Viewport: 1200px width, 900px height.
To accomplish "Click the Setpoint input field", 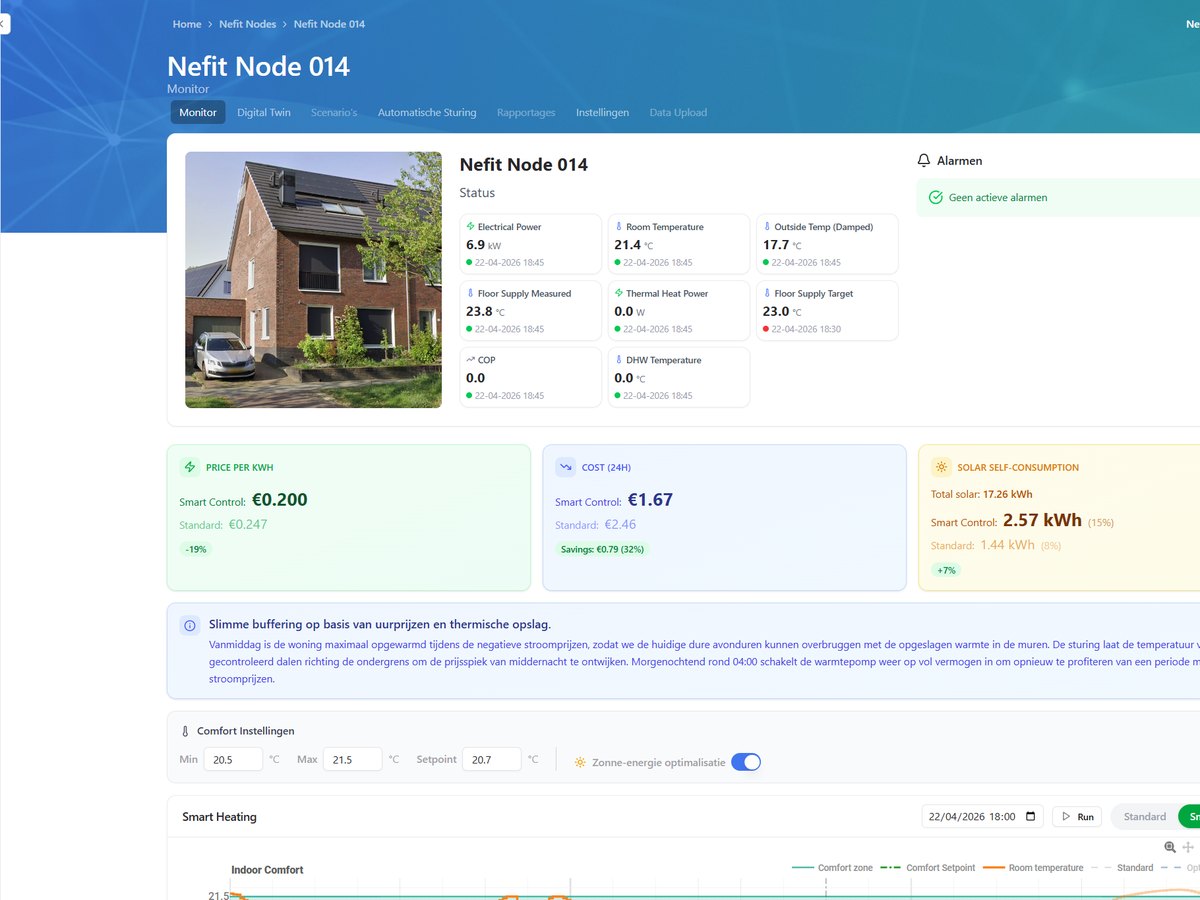I will point(491,759).
